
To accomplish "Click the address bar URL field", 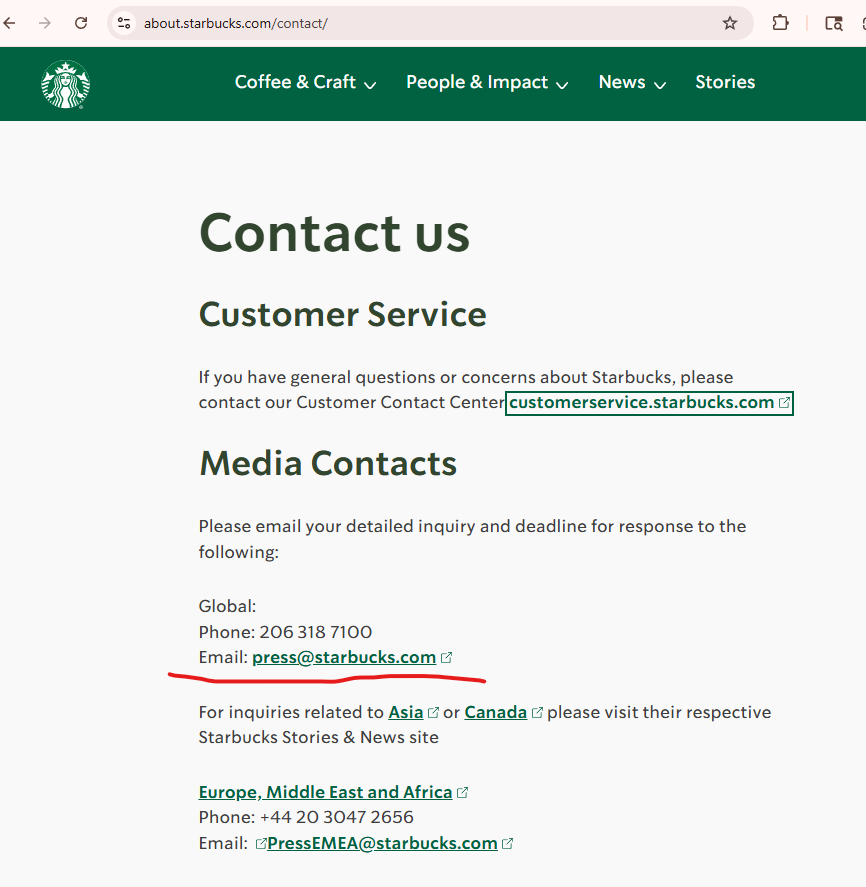I will [x=430, y=23].
